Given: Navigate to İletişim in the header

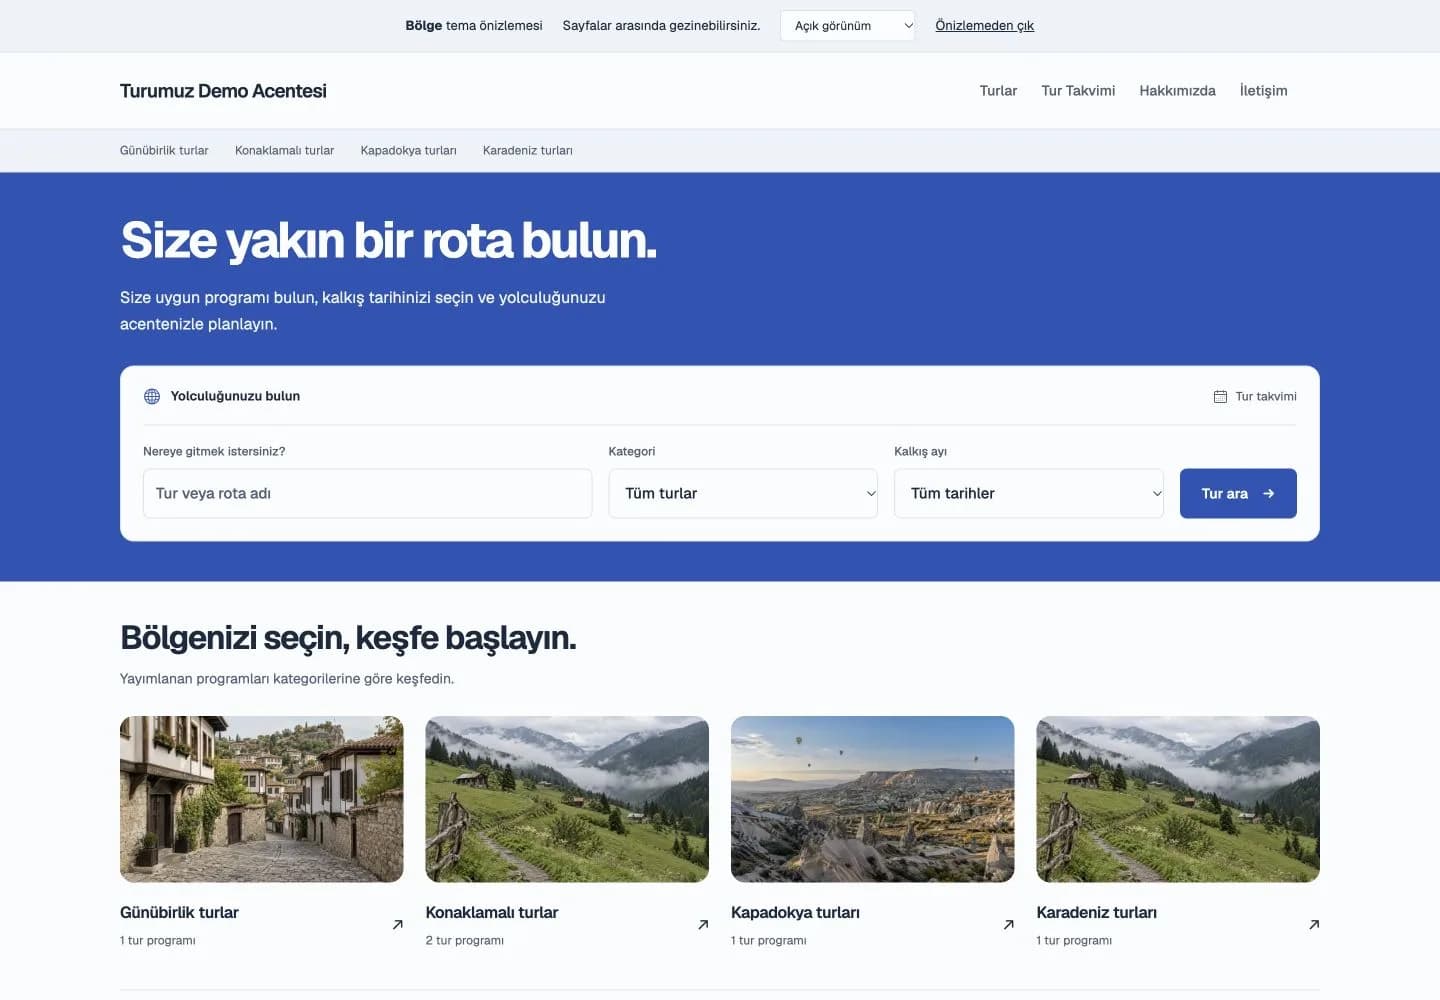Looking at the screenshot, I should pos(1263,91).
